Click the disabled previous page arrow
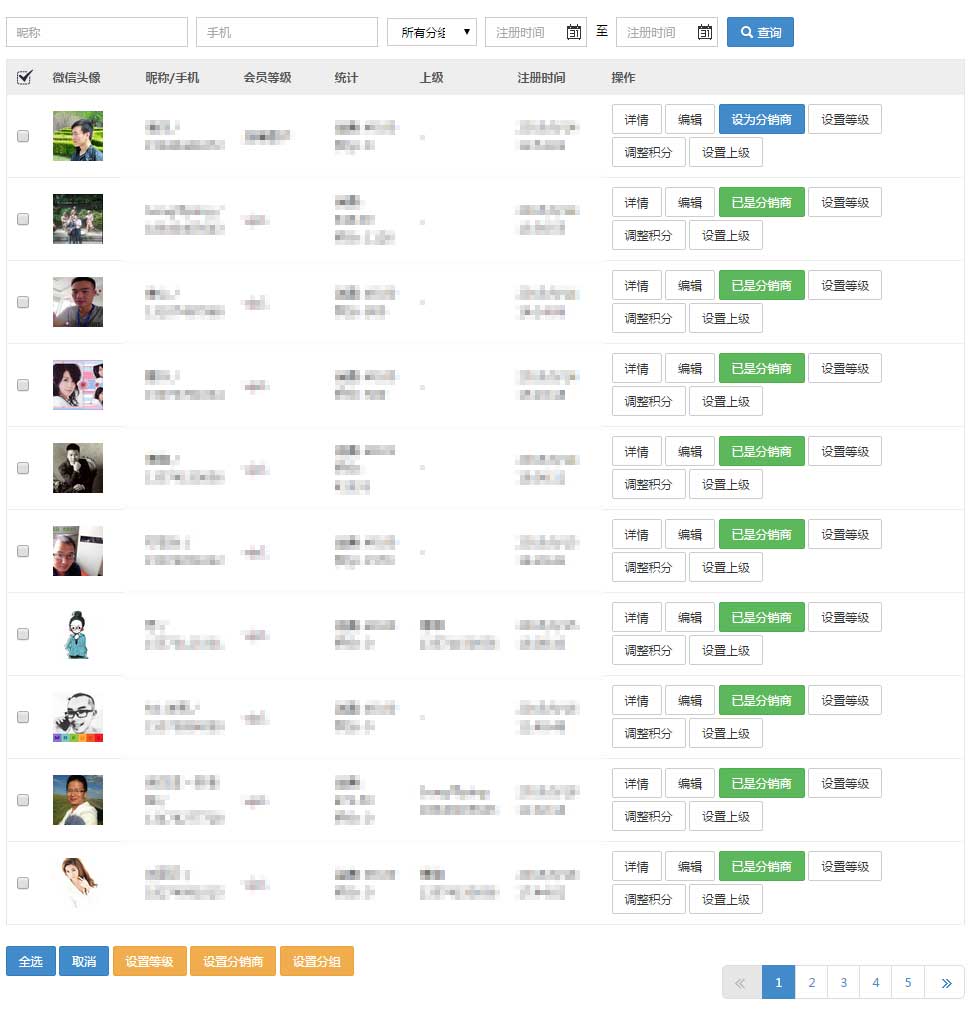The width and height of the screenshot is (974, 1028). coord(741,983)
